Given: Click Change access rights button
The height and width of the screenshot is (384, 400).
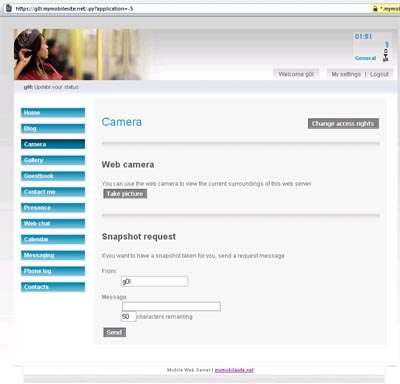Looking at the screenshot, I should [343, 124].
